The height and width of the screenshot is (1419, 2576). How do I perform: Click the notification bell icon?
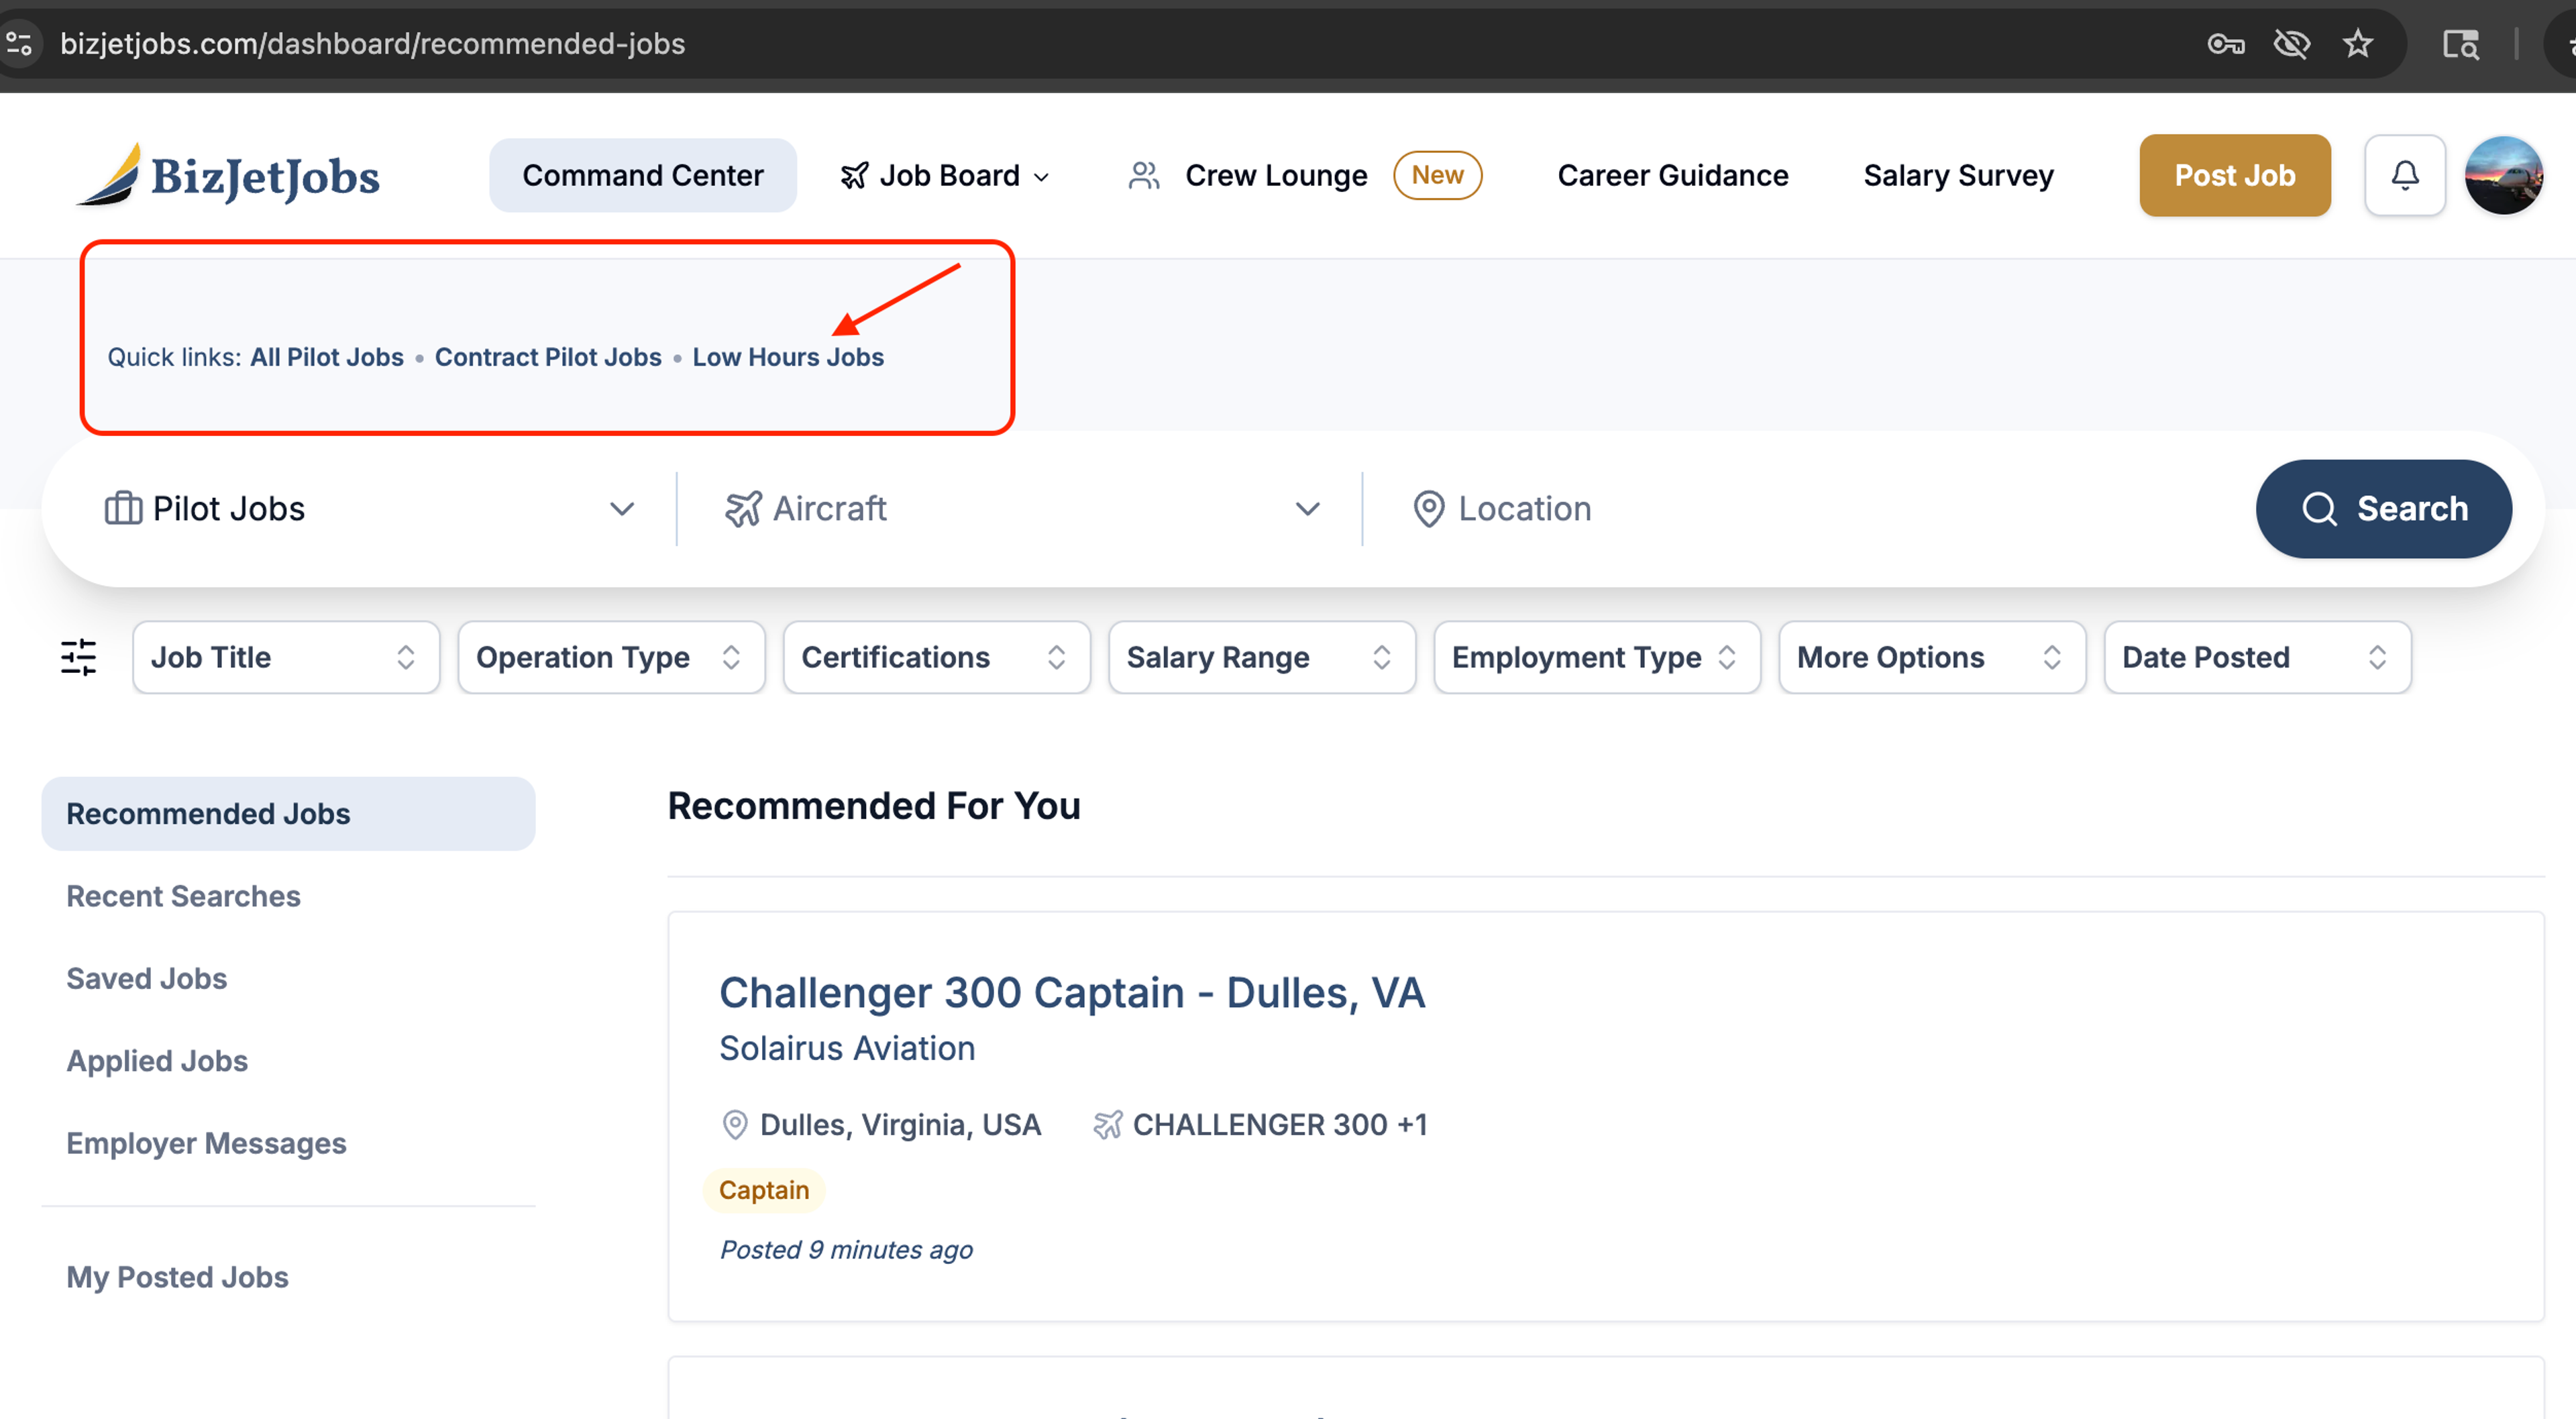click(2404, 175)
